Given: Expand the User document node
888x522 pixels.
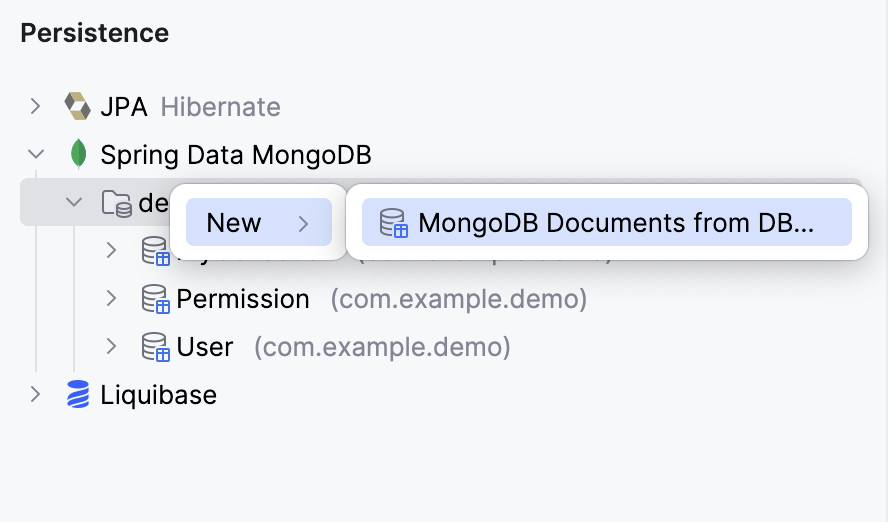Looking at the screenshot, I should (112, 347).
